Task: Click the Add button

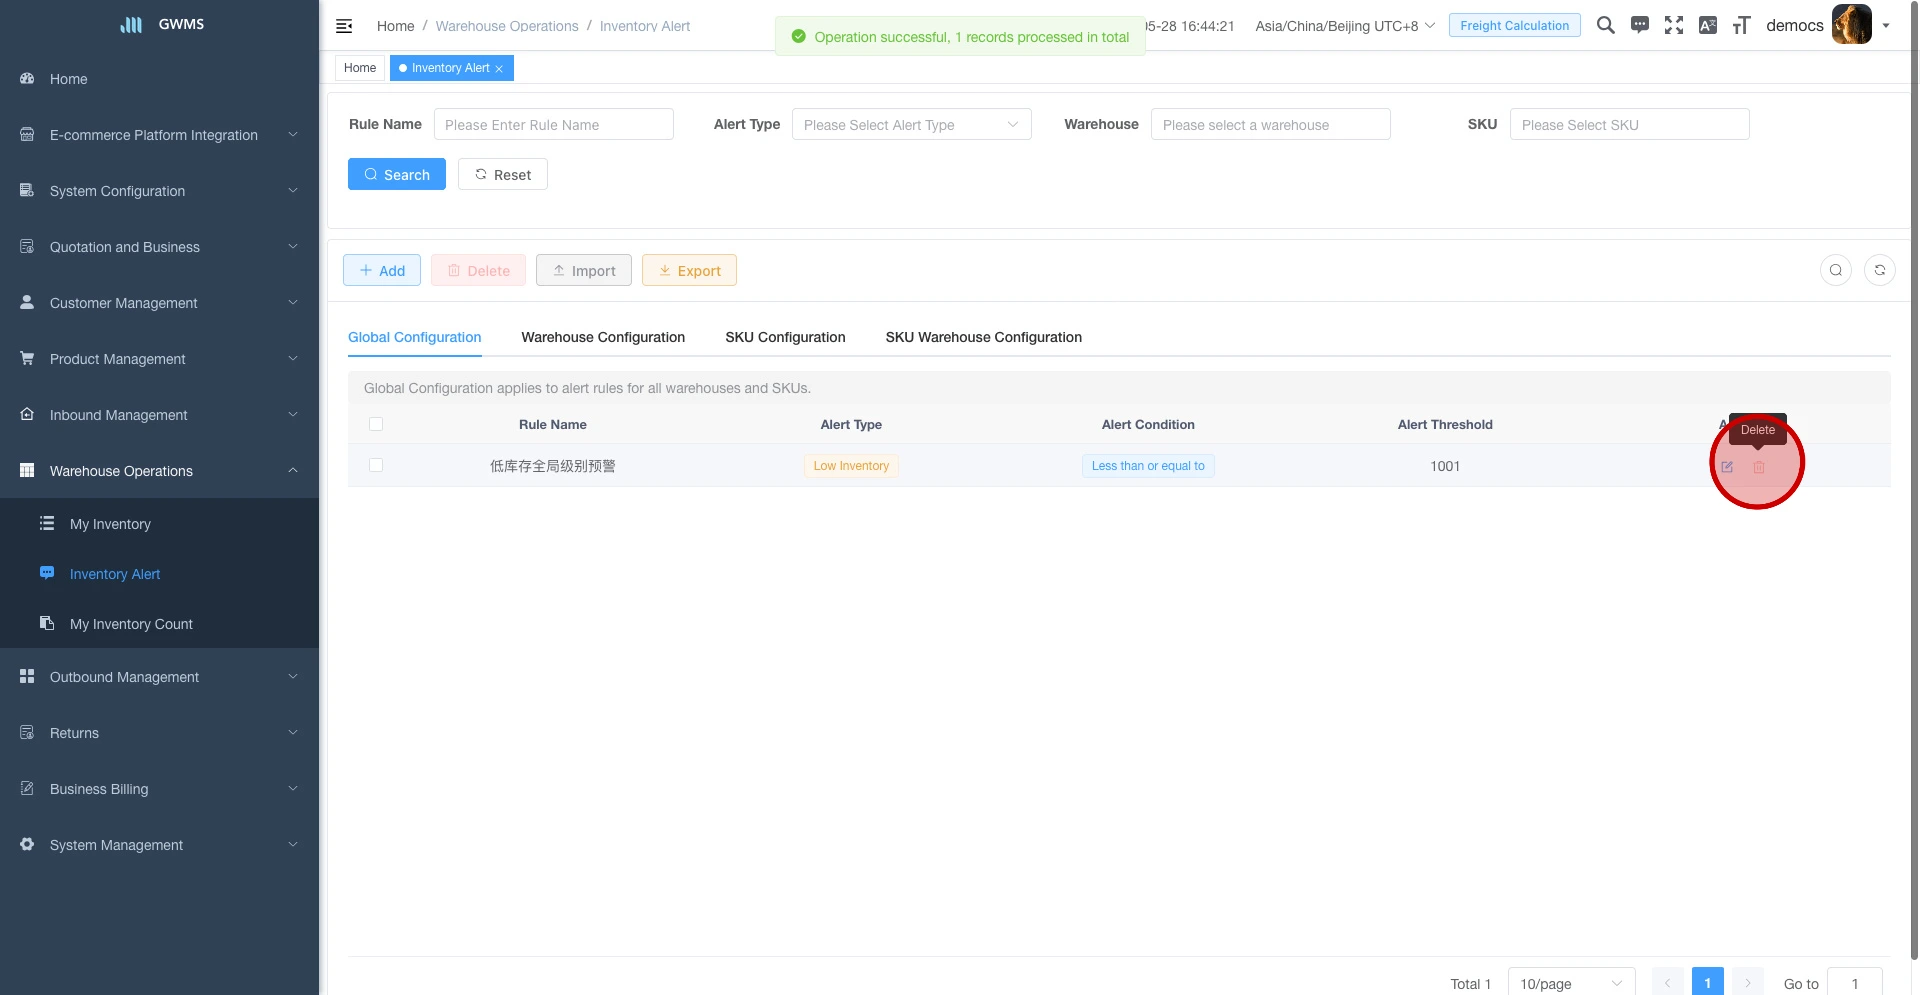Action: point(382,270)
